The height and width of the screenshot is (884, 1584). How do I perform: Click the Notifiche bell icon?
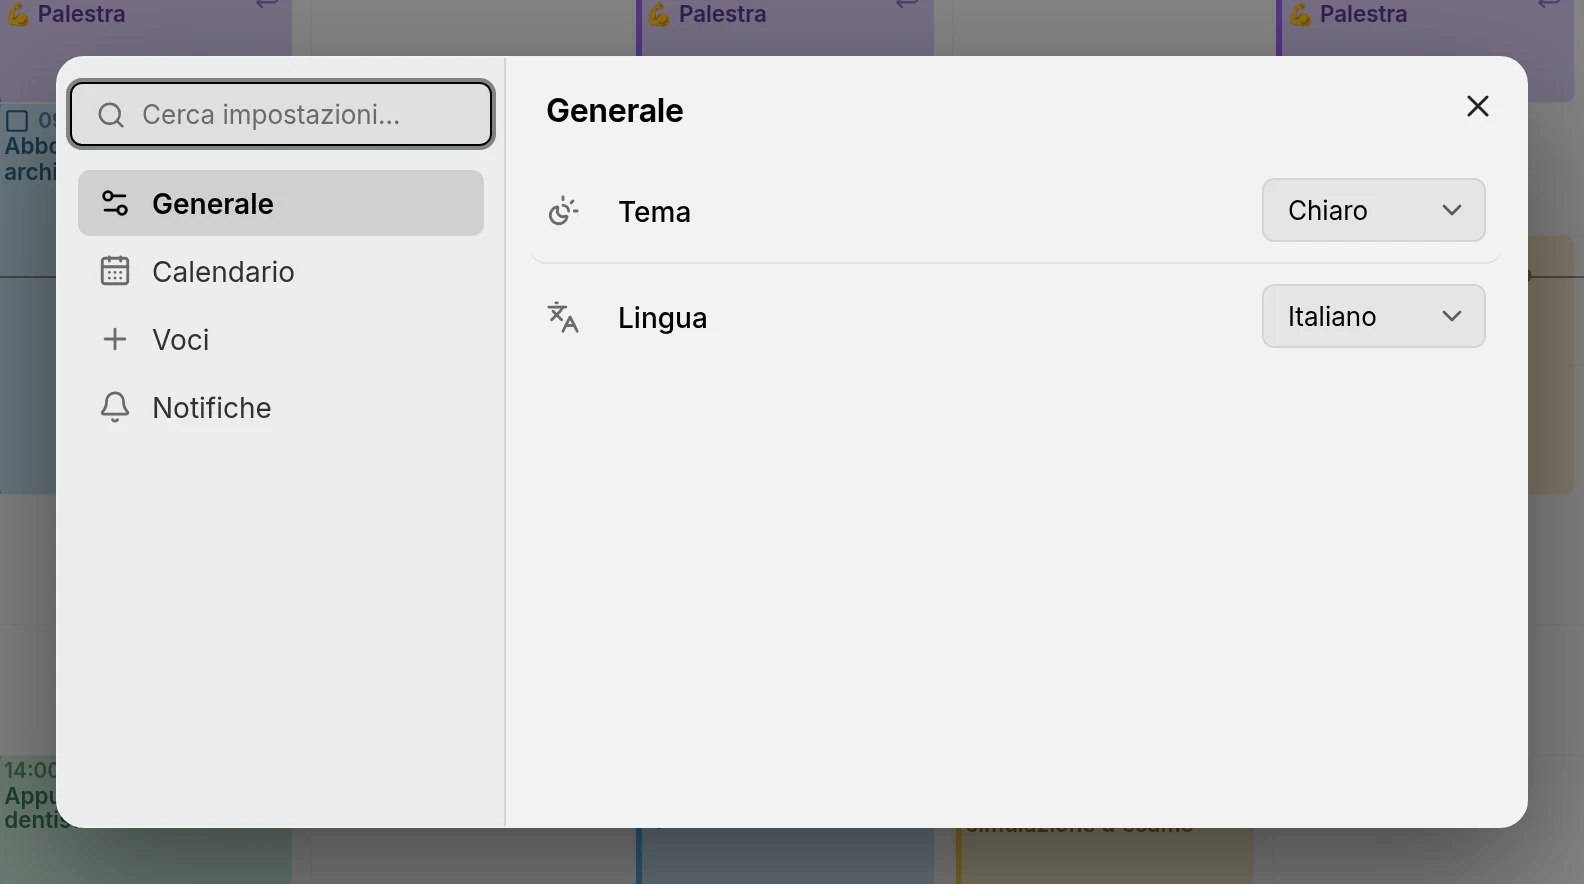tap(115, 407)
